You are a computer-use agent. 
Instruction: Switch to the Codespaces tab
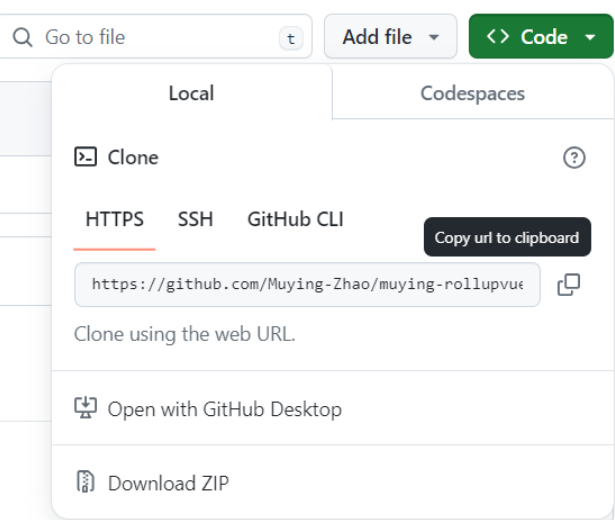pyautogui.click(x=472, y=93)
